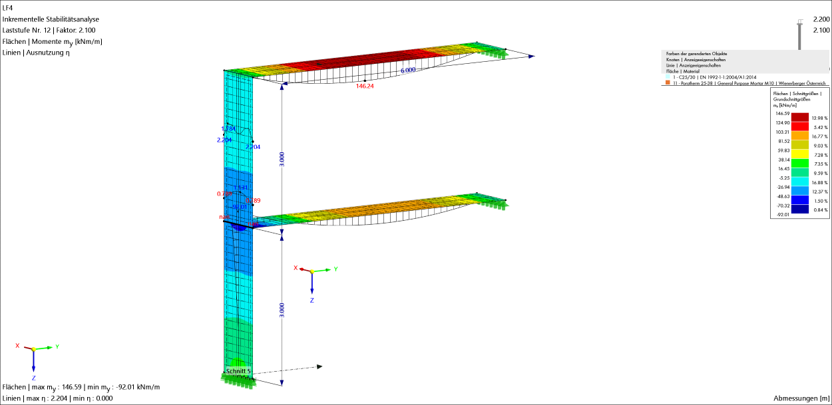Click the Linien Ausnutzung η heading
This screenshot has height=405, width=832.
pos(38,52)
